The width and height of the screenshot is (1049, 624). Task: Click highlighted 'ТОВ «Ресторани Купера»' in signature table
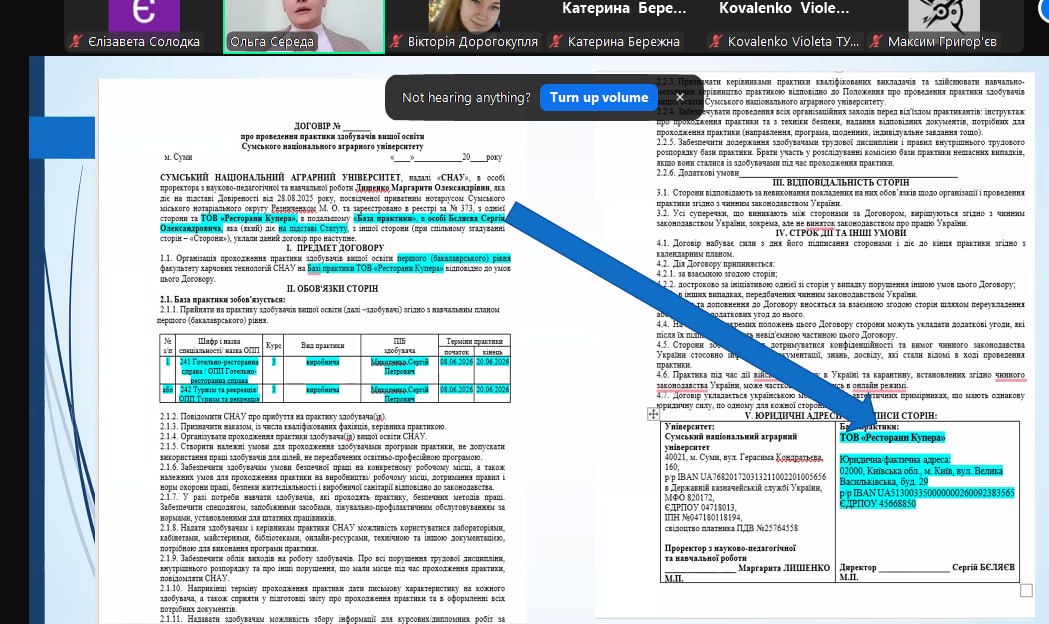(x=892, y=438)
